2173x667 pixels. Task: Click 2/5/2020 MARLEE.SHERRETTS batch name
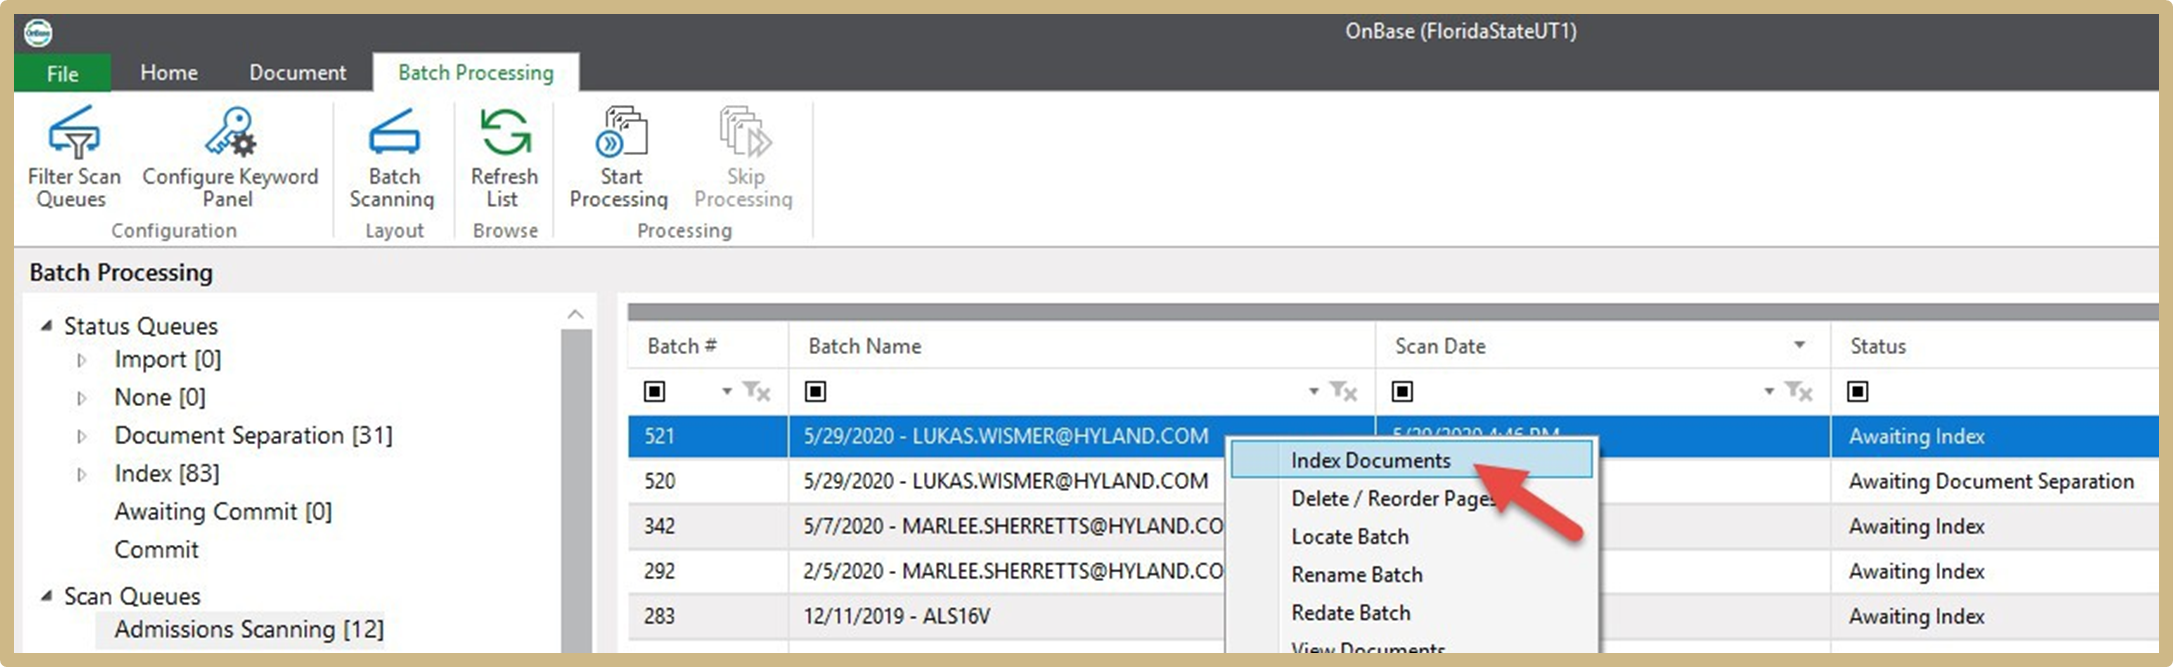(x=1014, y=571)
